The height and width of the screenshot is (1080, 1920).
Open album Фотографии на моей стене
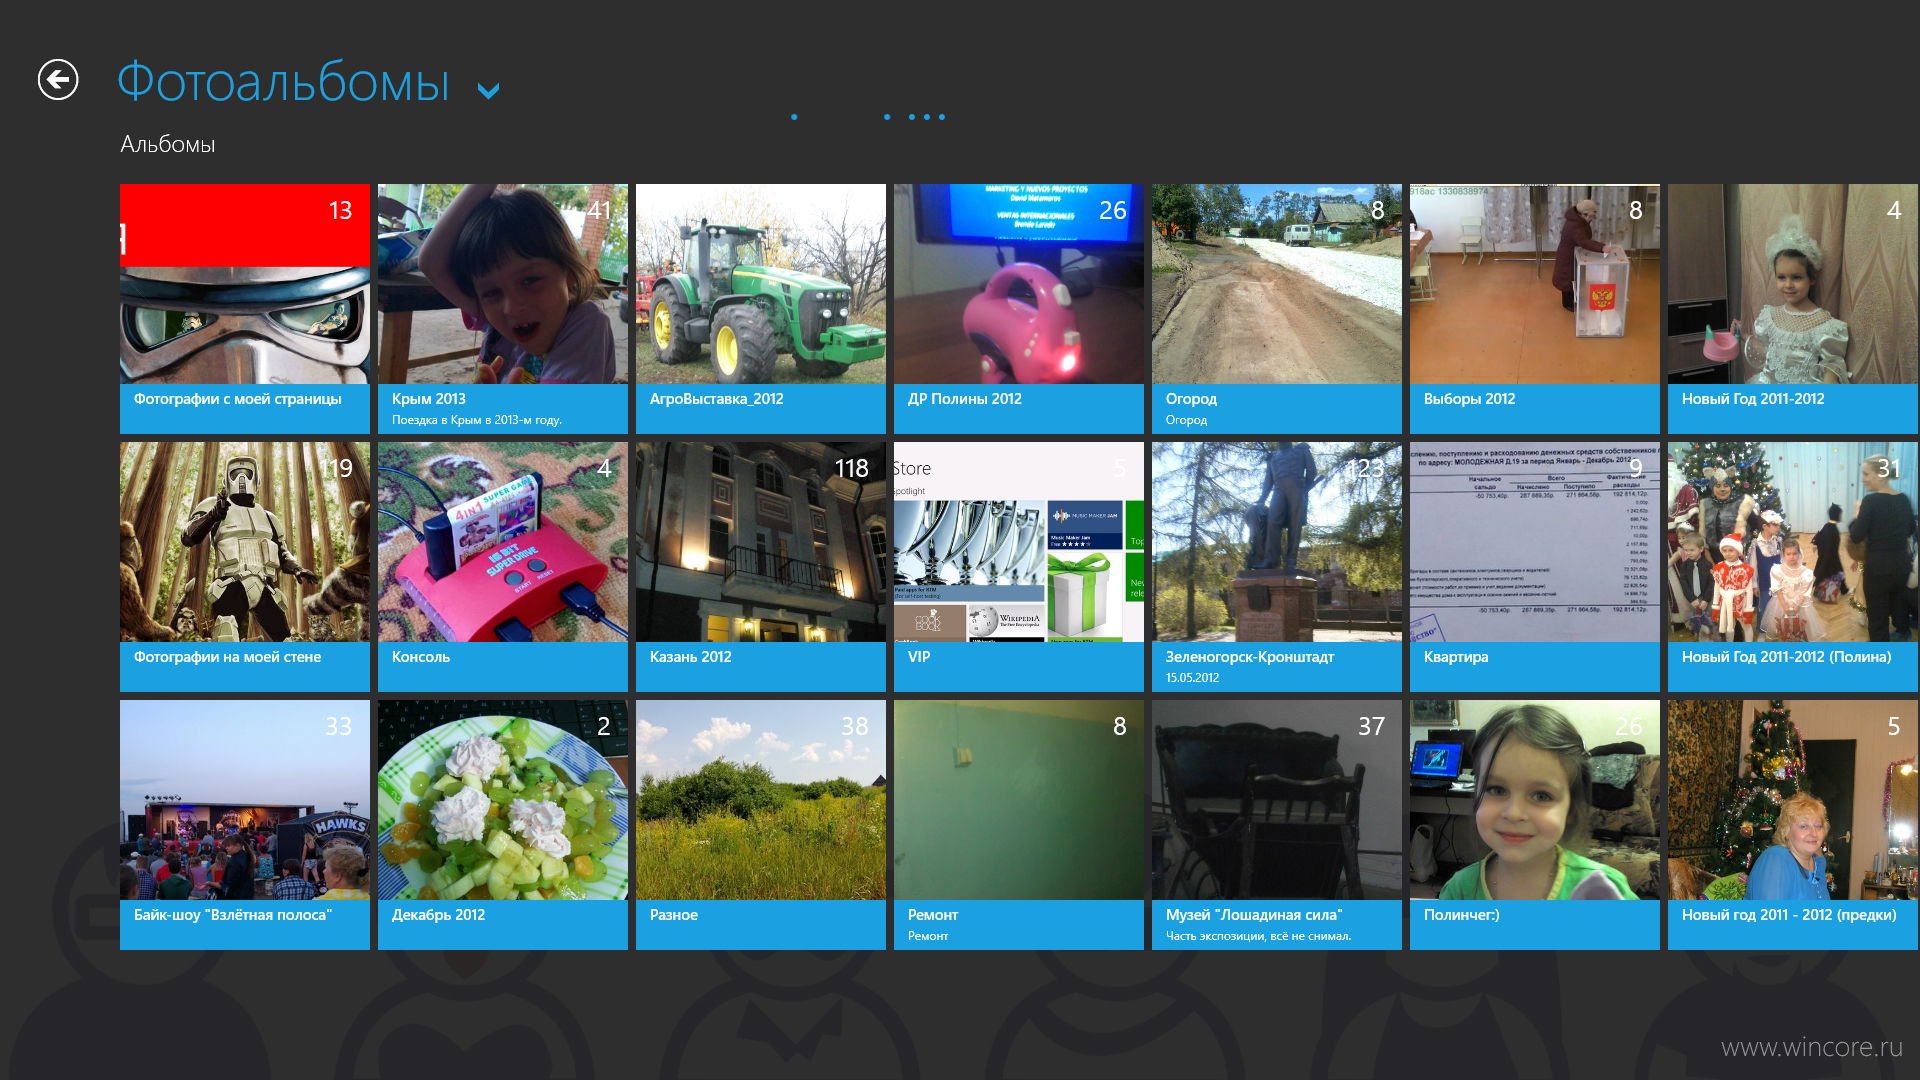tap(245, 566)
